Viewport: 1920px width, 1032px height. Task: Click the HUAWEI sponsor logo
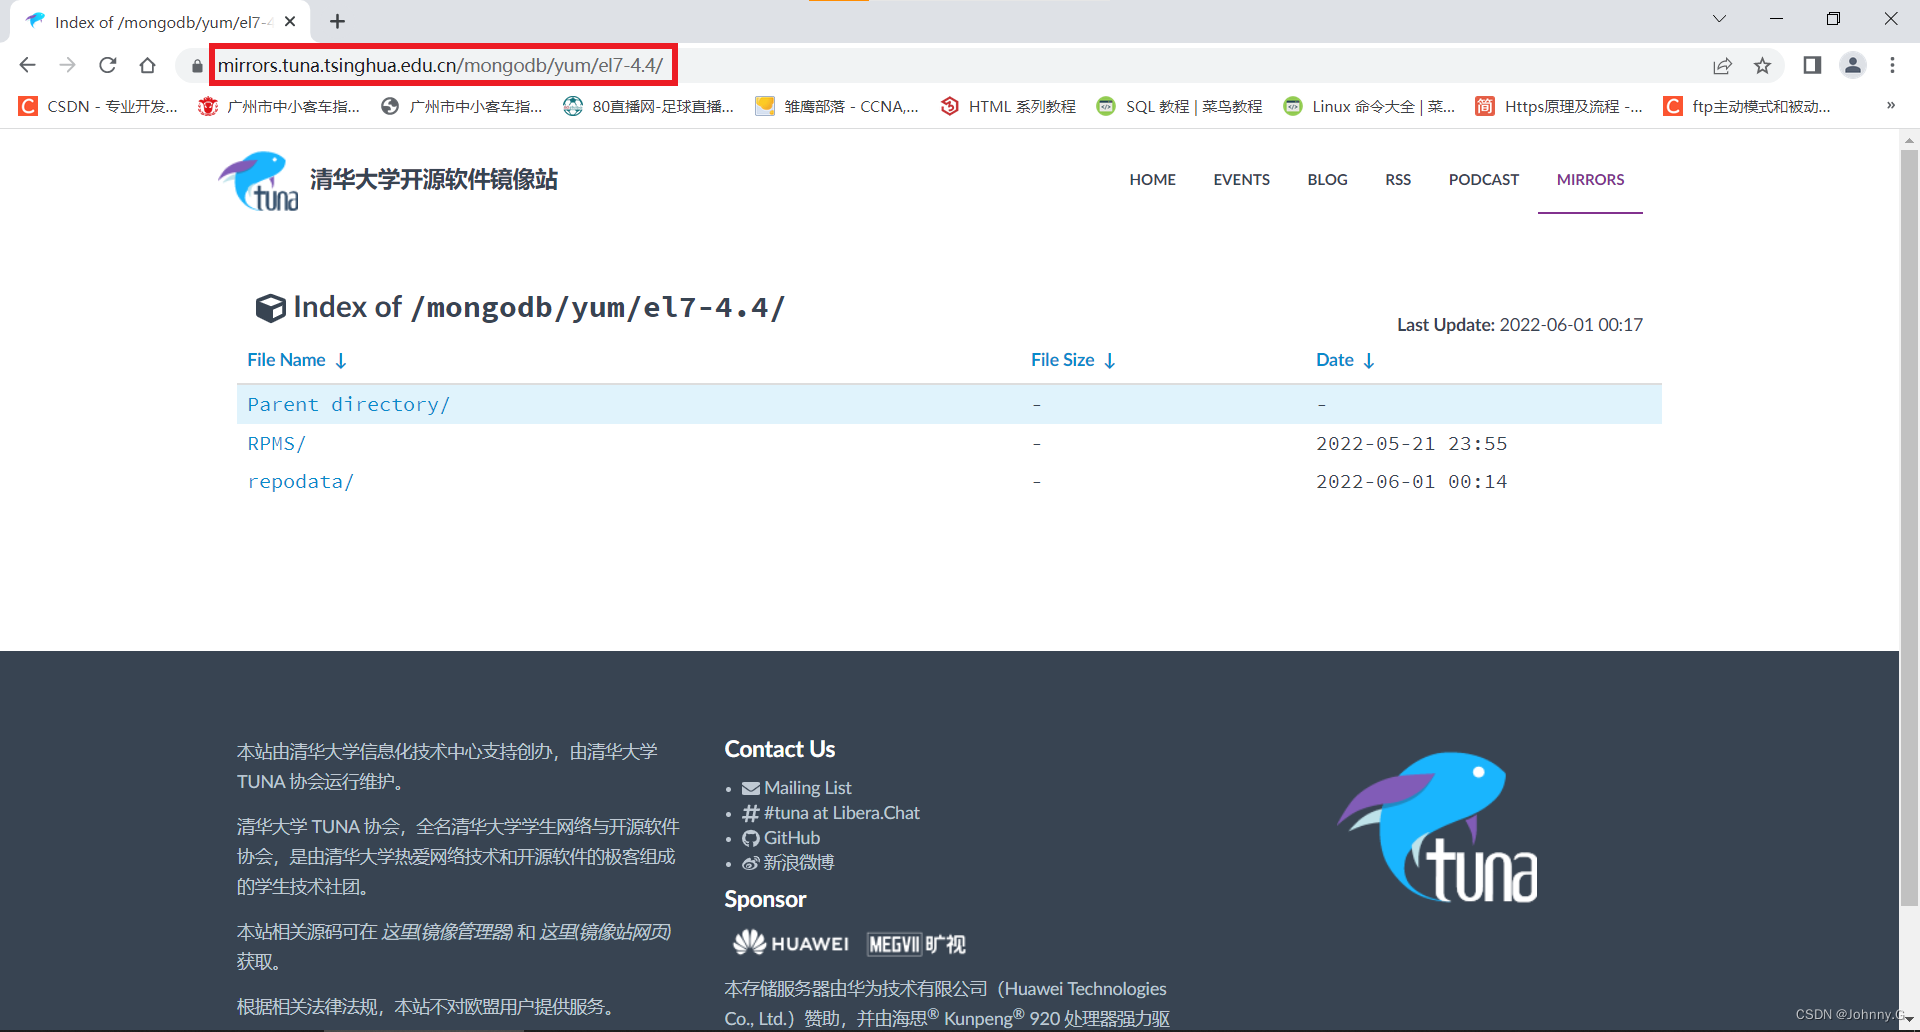pos(791,943)
